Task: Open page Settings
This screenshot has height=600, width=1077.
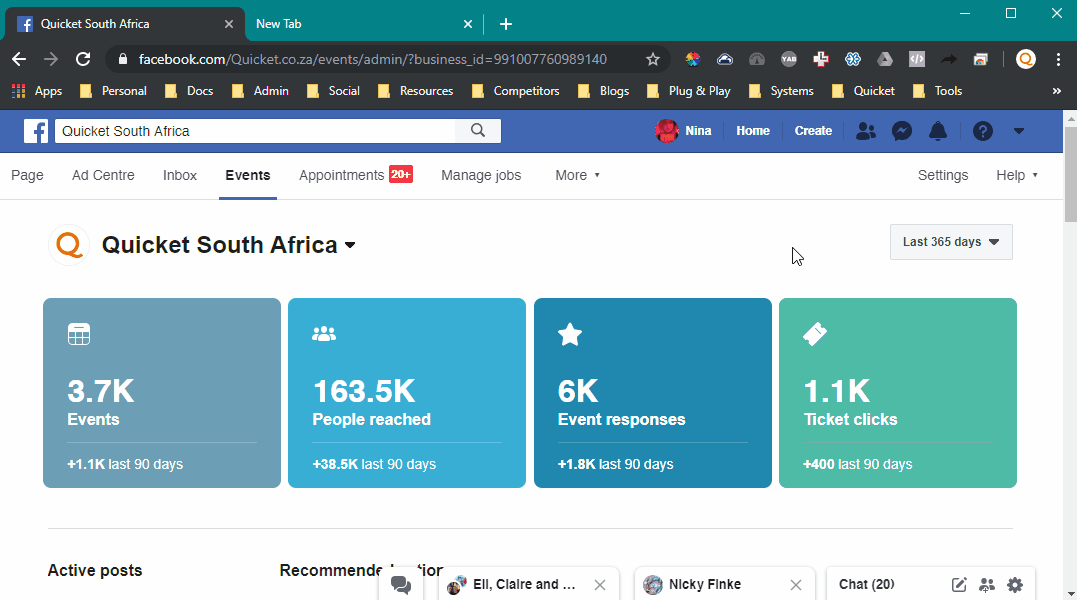Action: 942,175
